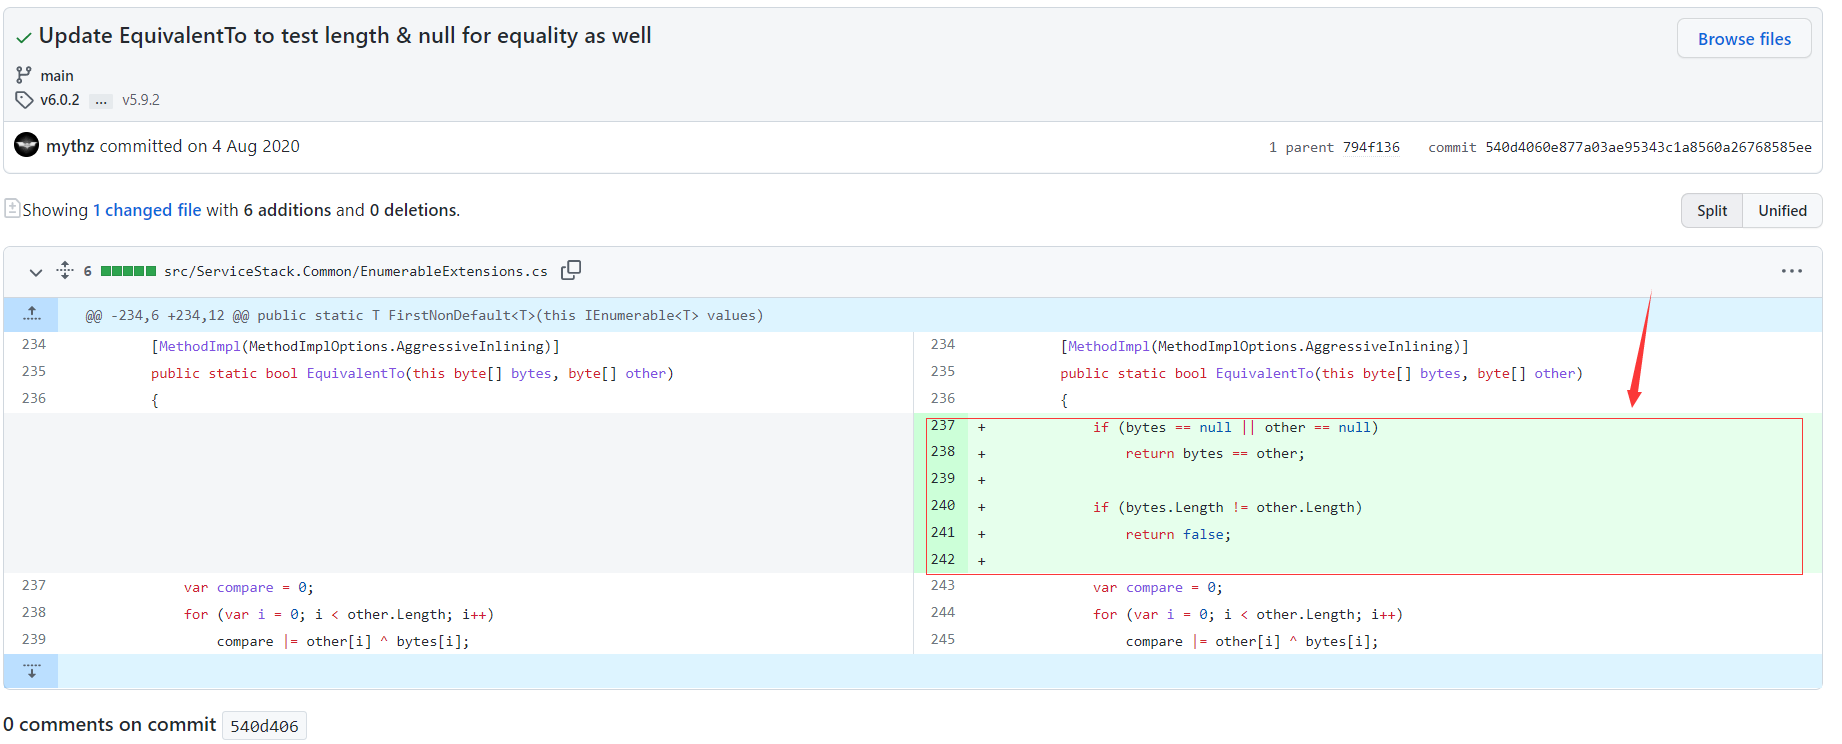Open the '1 changed file' link
The image size is (1842, 744).
point(147,210)
